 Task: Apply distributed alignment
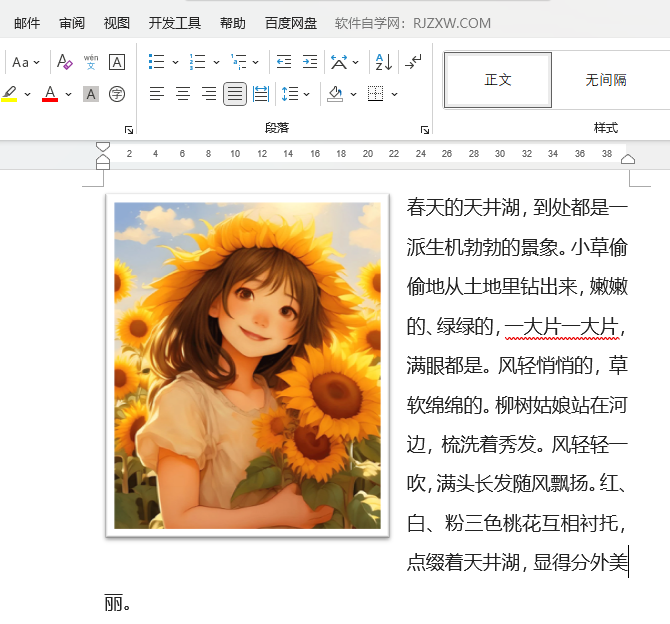[x=261, y=94]
